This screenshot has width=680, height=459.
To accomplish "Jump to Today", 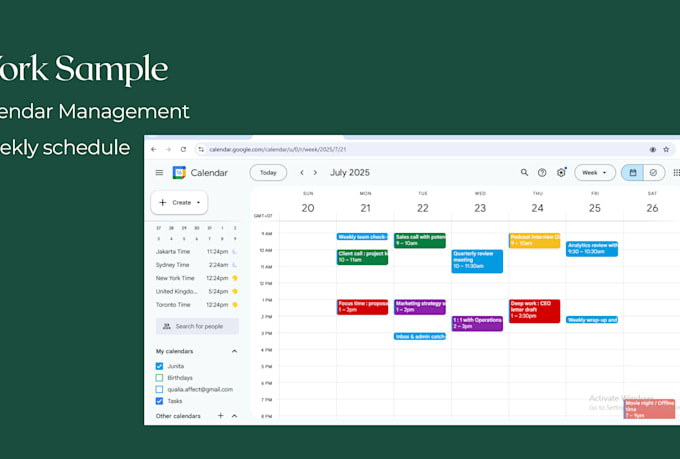I will coord(268,173).
